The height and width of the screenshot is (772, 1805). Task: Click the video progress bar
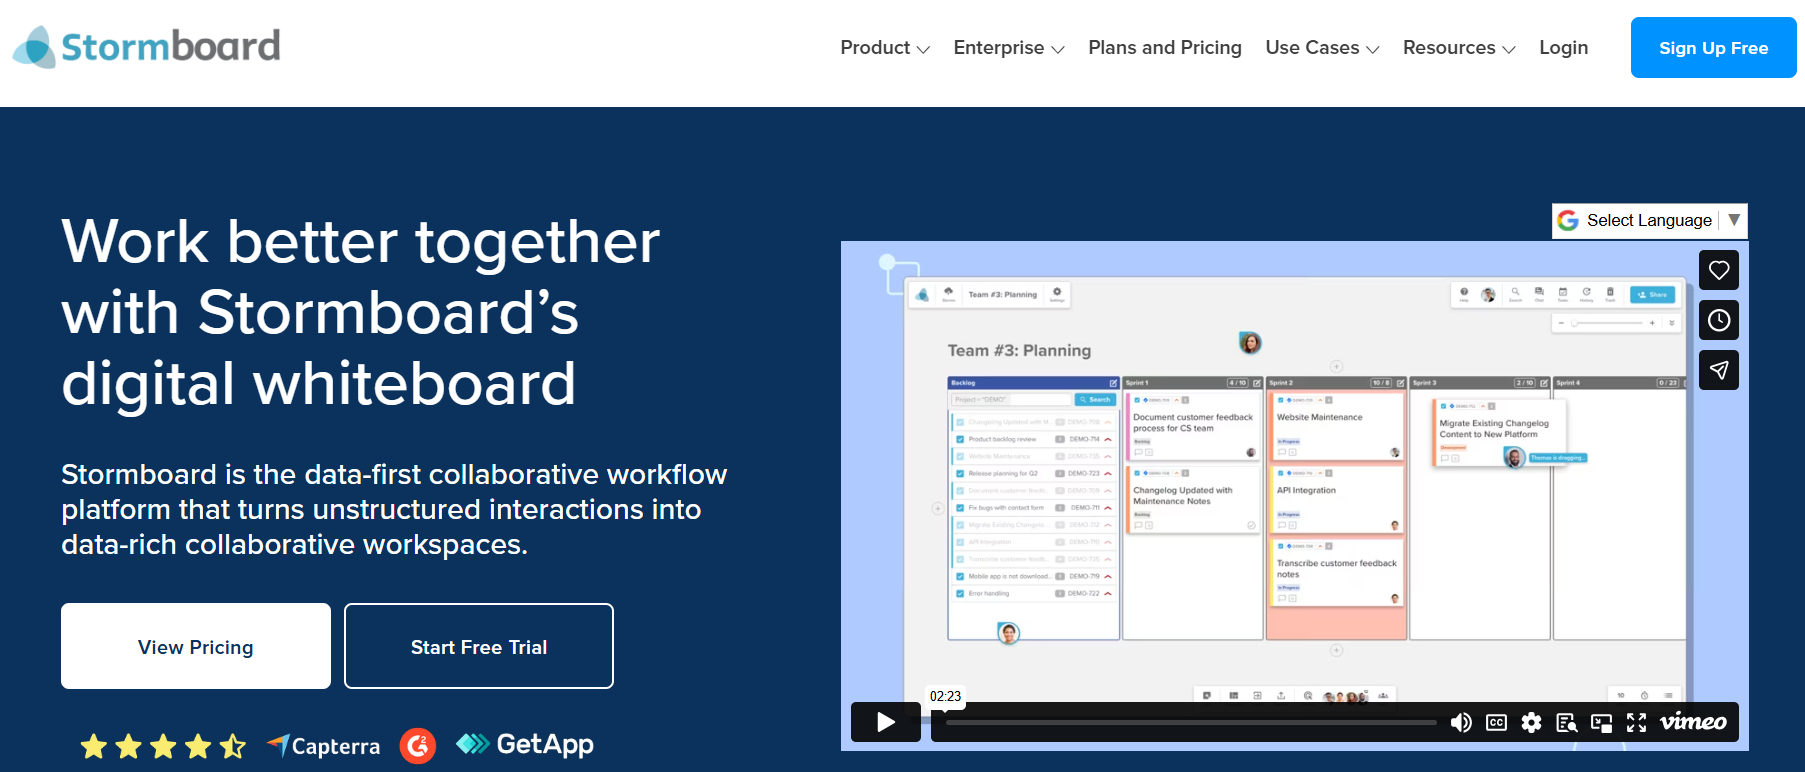click(x=1190, y=722)
